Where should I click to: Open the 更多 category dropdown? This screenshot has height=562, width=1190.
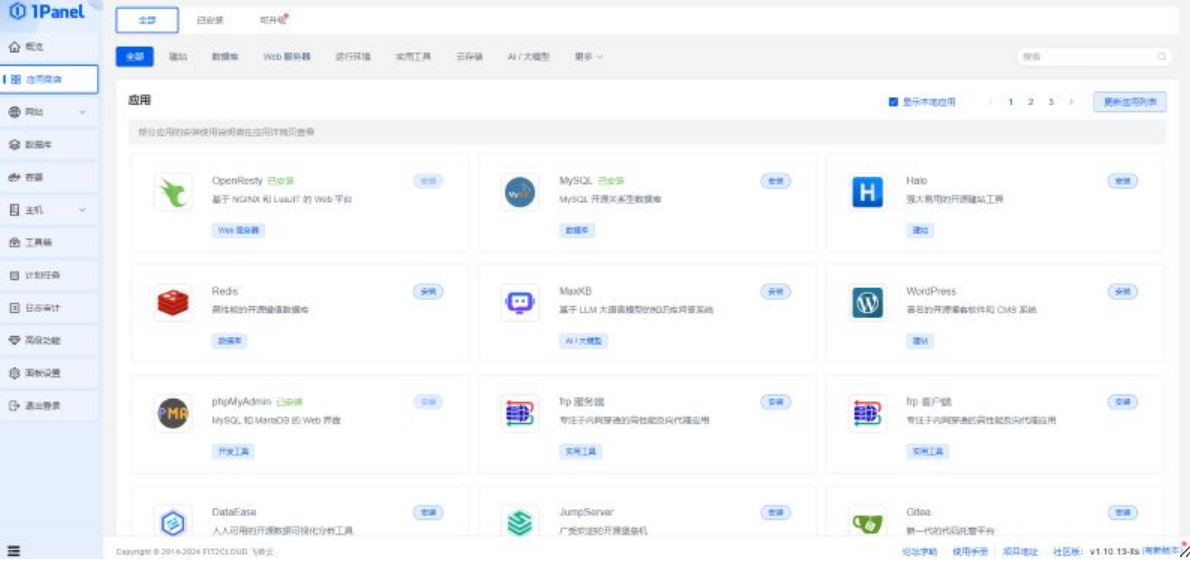588,57
